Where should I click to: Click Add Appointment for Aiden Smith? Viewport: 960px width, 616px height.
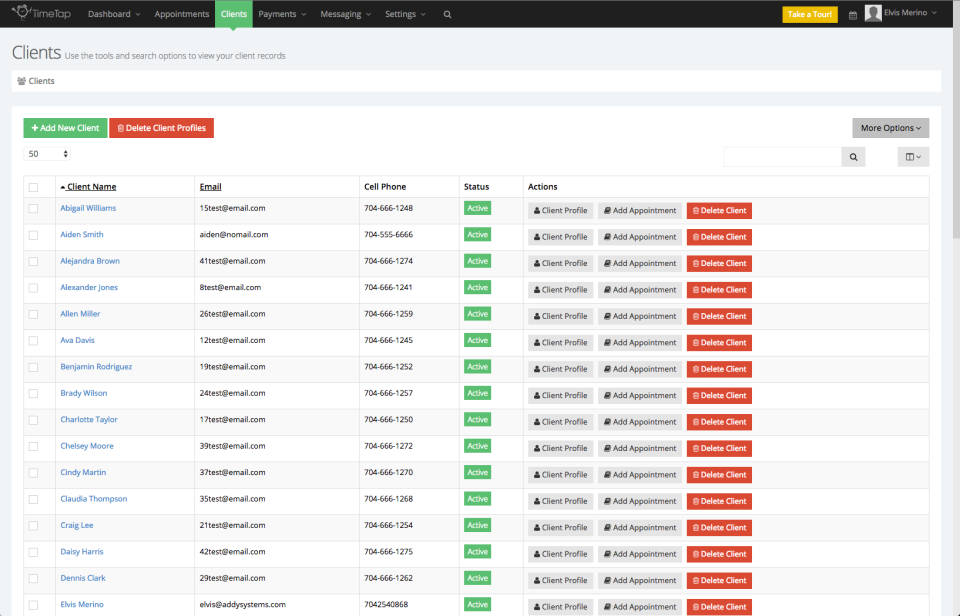click(x=639, y=237)
